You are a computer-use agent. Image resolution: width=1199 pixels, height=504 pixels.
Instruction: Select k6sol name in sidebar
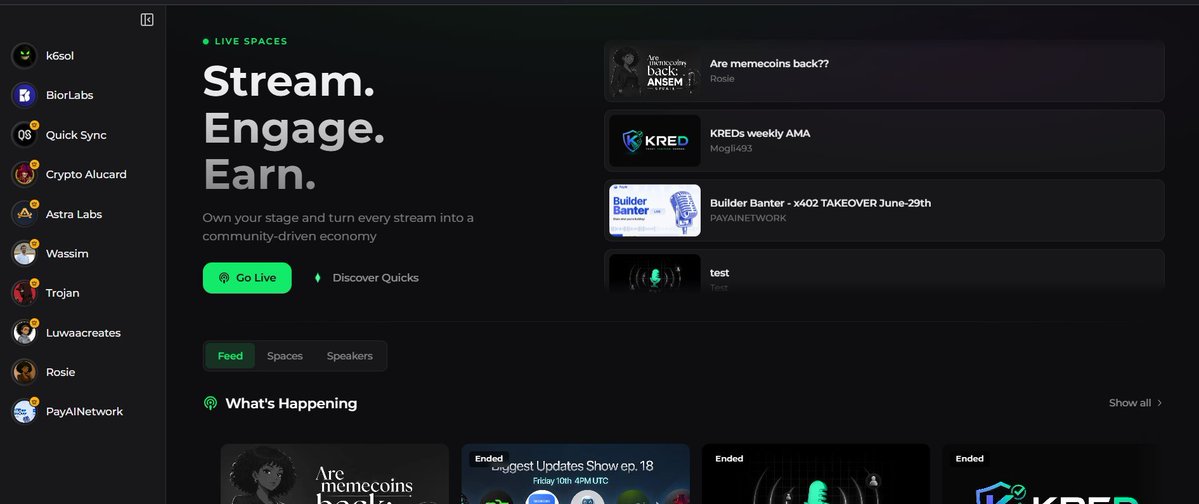tap(60, 56)
